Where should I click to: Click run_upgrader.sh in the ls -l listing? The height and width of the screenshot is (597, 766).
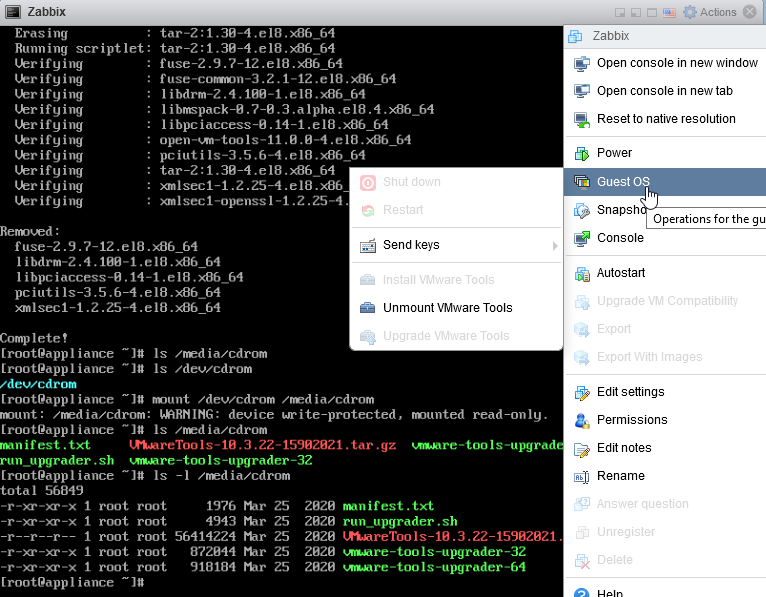click(x=400, y=521)
